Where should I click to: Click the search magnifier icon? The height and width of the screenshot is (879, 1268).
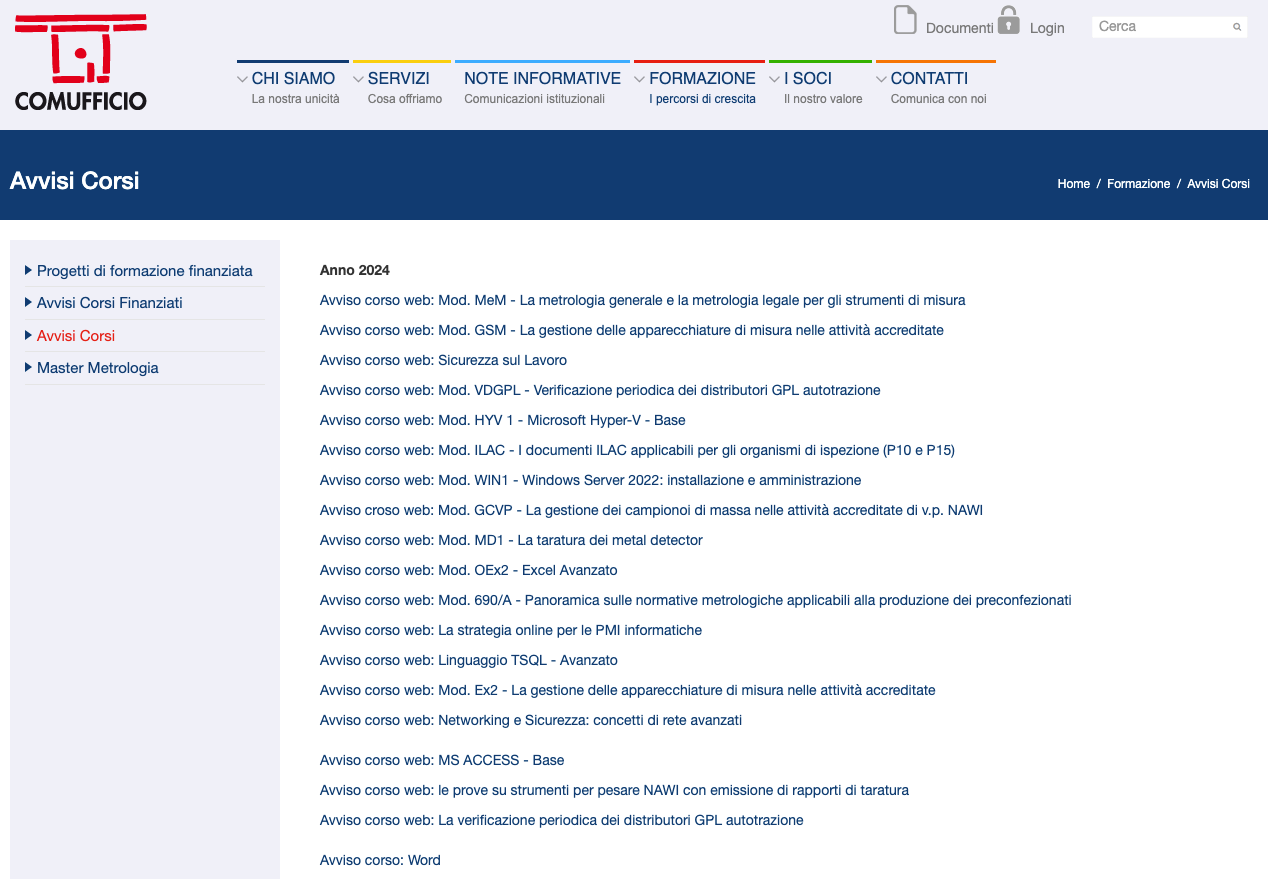point(1237,27)
